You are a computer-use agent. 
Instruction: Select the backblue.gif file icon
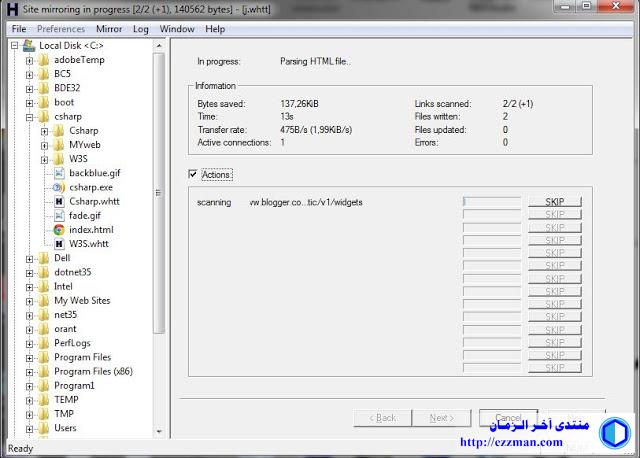(59, 173)
